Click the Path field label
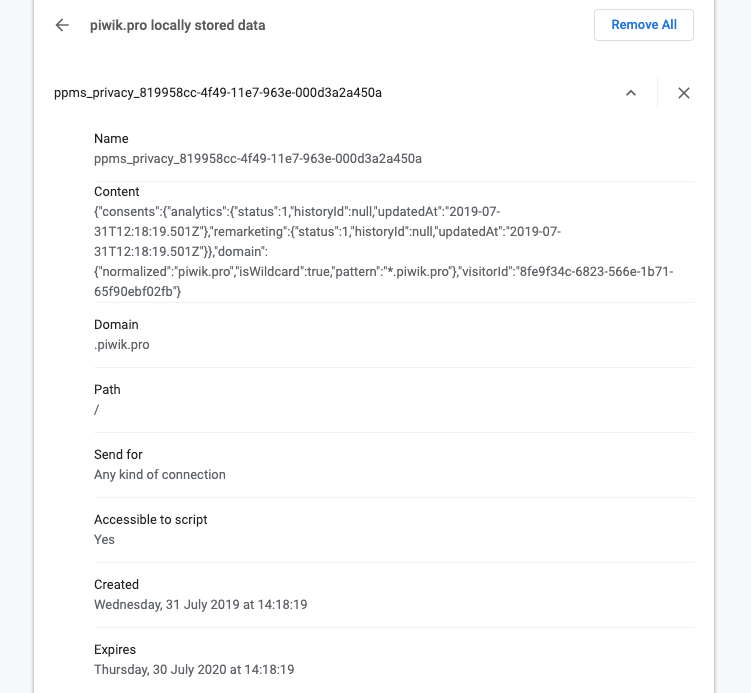 (107, 390)
